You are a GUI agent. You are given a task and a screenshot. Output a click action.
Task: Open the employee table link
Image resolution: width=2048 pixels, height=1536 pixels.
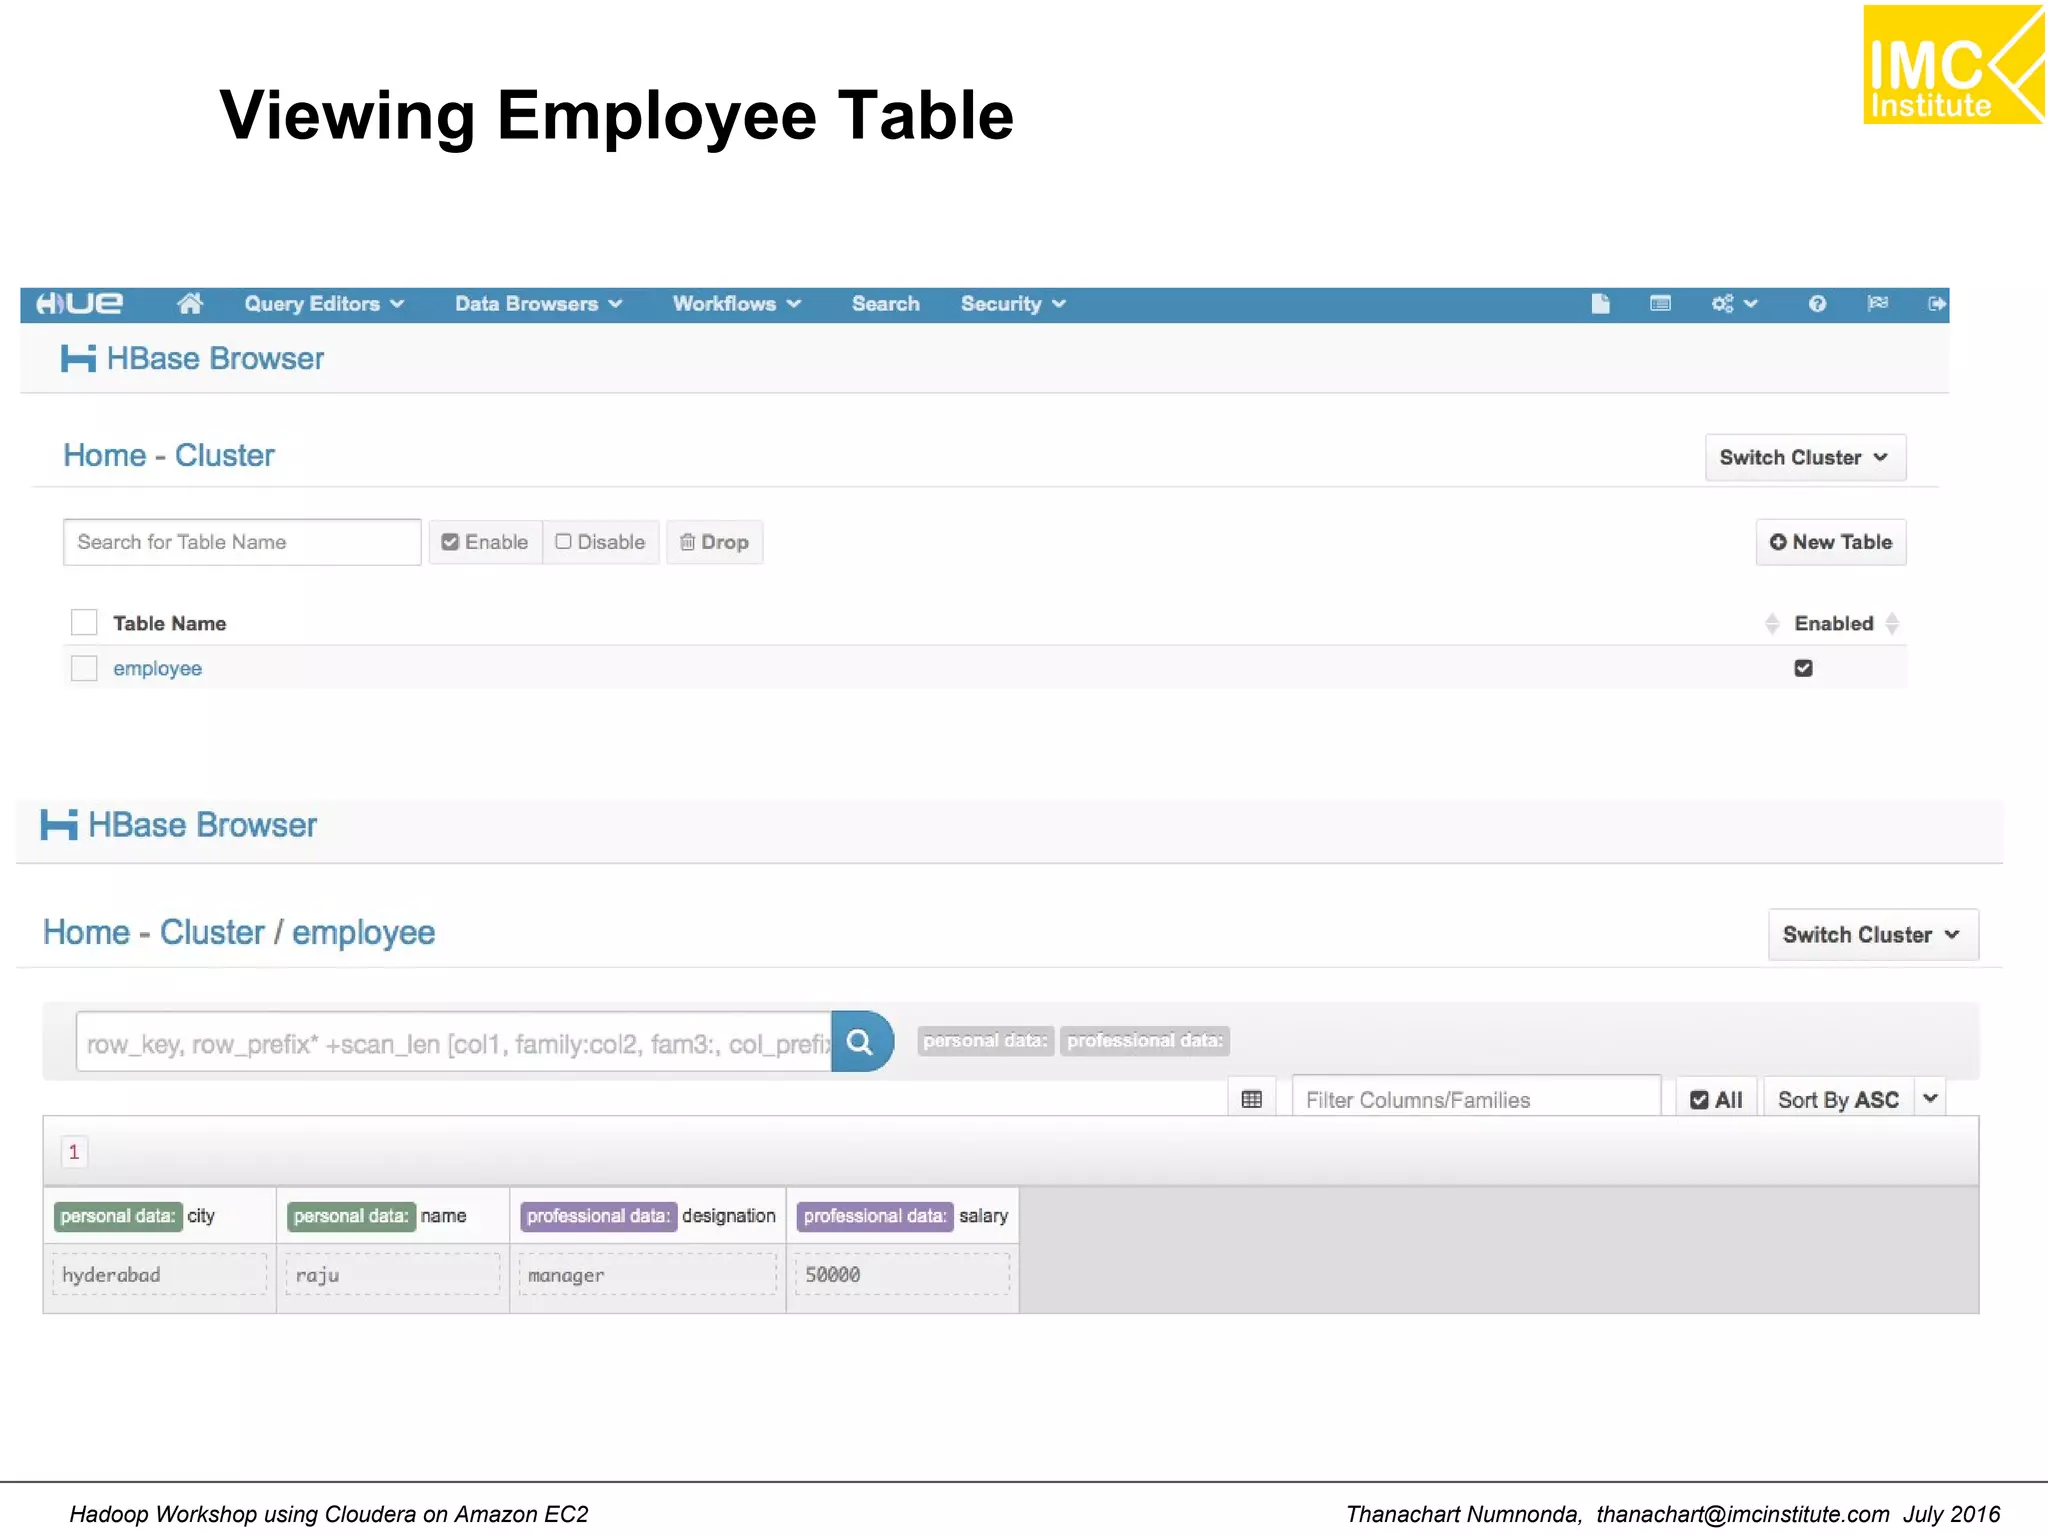tap(157, 669)
